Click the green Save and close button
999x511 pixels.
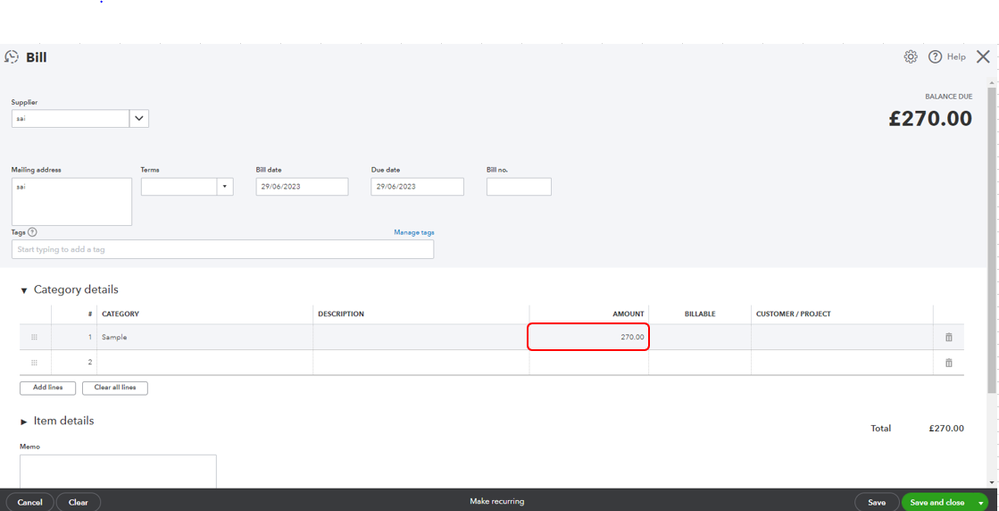tap(937, 502)
